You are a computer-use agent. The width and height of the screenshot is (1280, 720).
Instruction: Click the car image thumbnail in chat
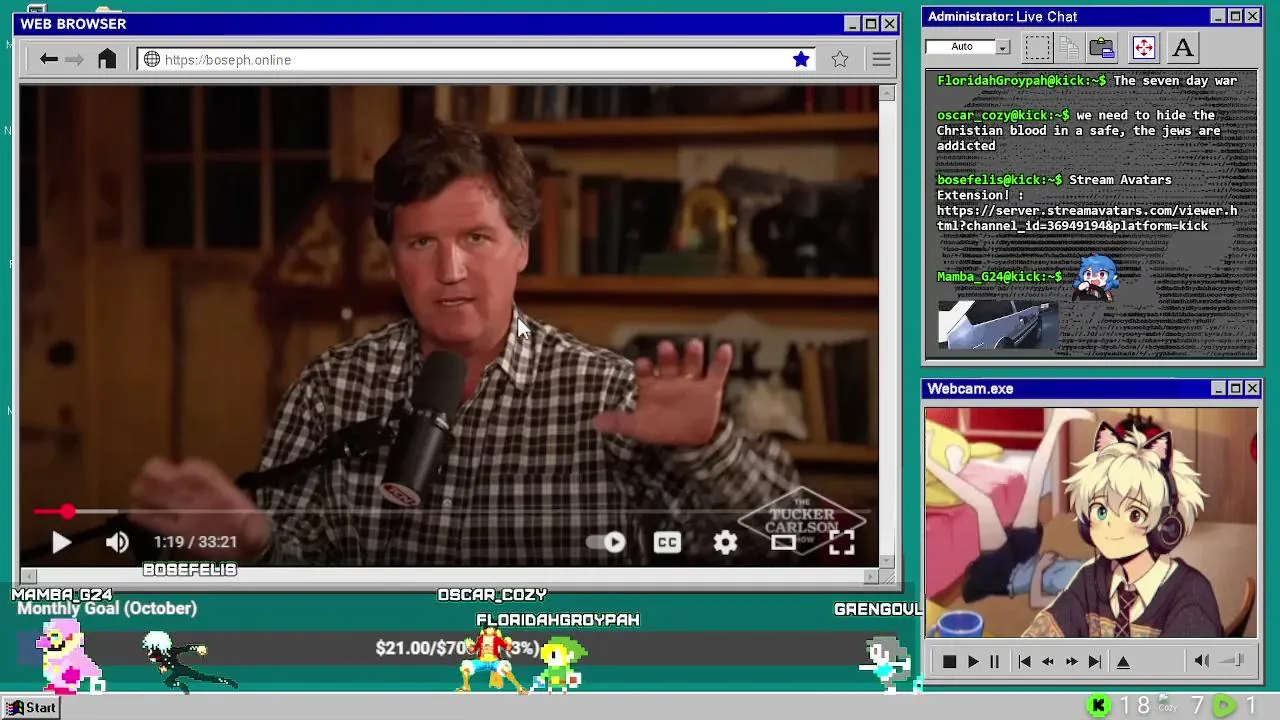(997, 325)
